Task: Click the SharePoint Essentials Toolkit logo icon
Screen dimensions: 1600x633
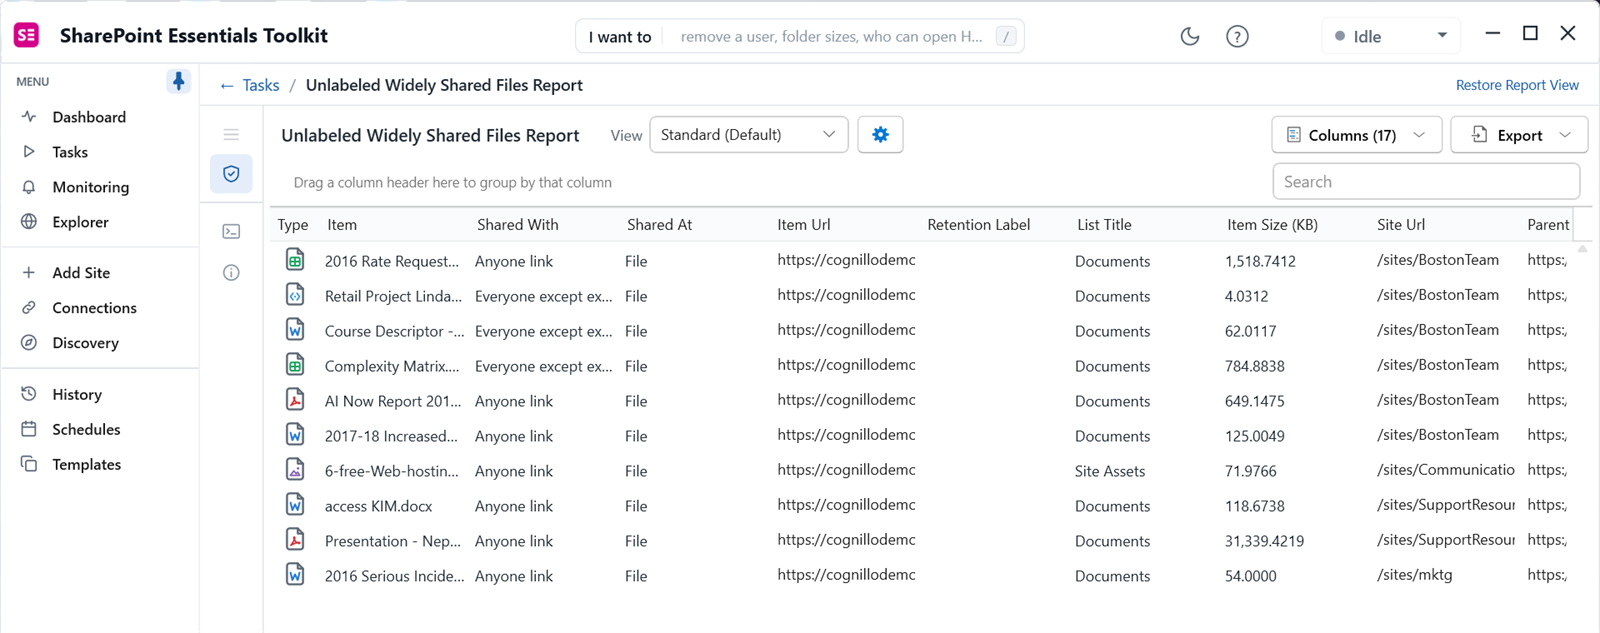Action: tap(27, 35)
